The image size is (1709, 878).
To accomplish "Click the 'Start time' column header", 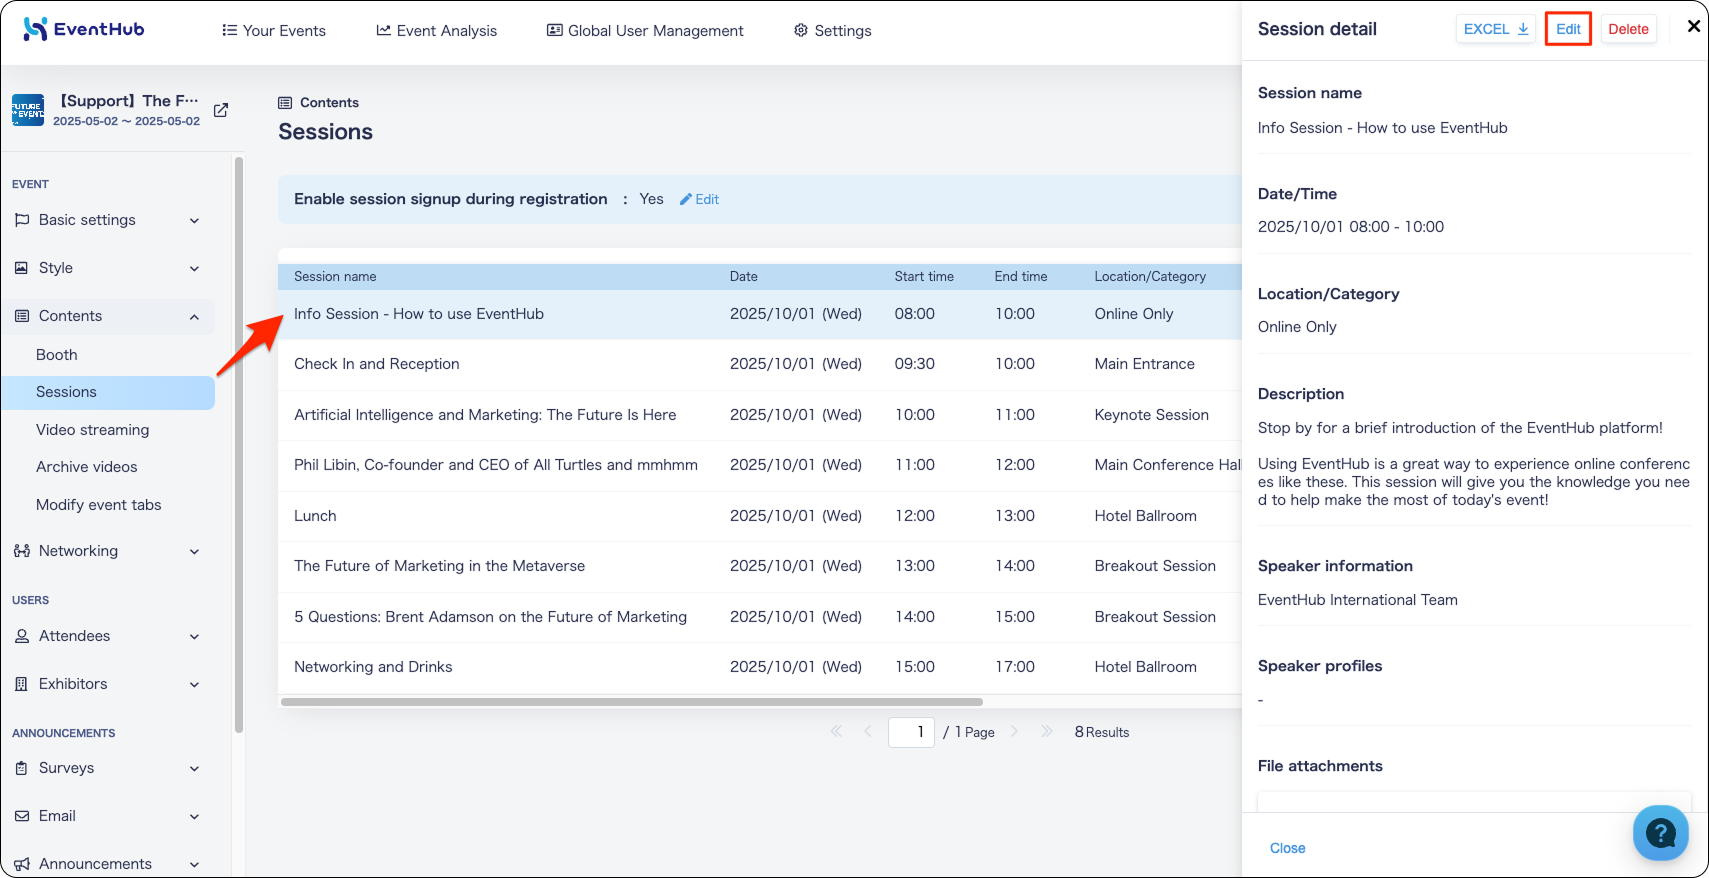I will click(x=924, y=277).
